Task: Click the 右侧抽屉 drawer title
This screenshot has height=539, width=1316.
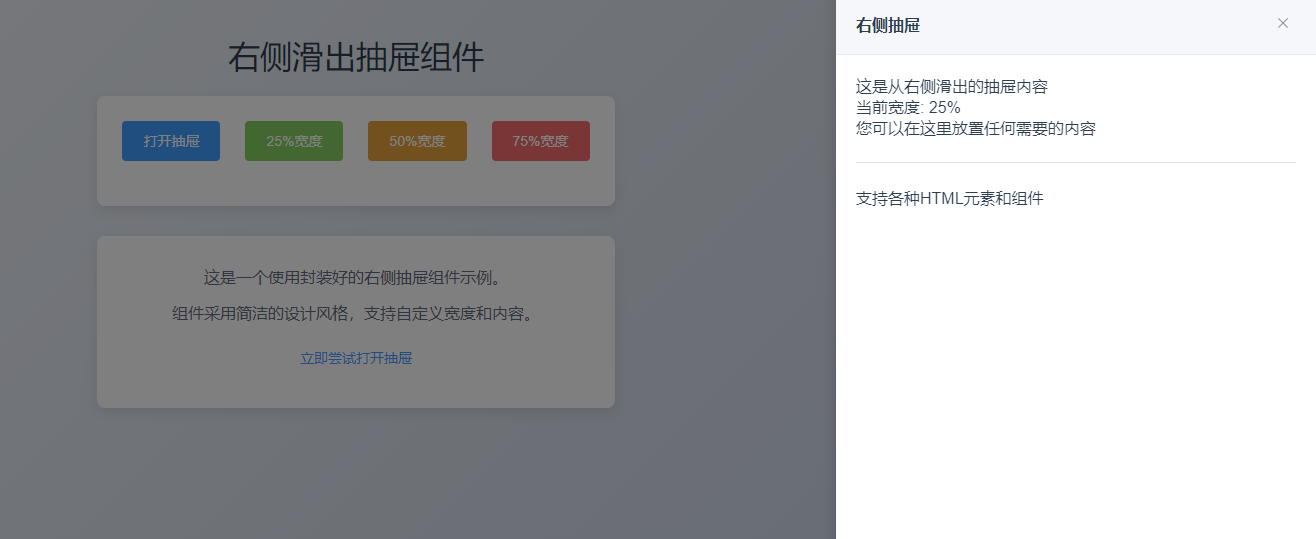Action: [888, 26]
